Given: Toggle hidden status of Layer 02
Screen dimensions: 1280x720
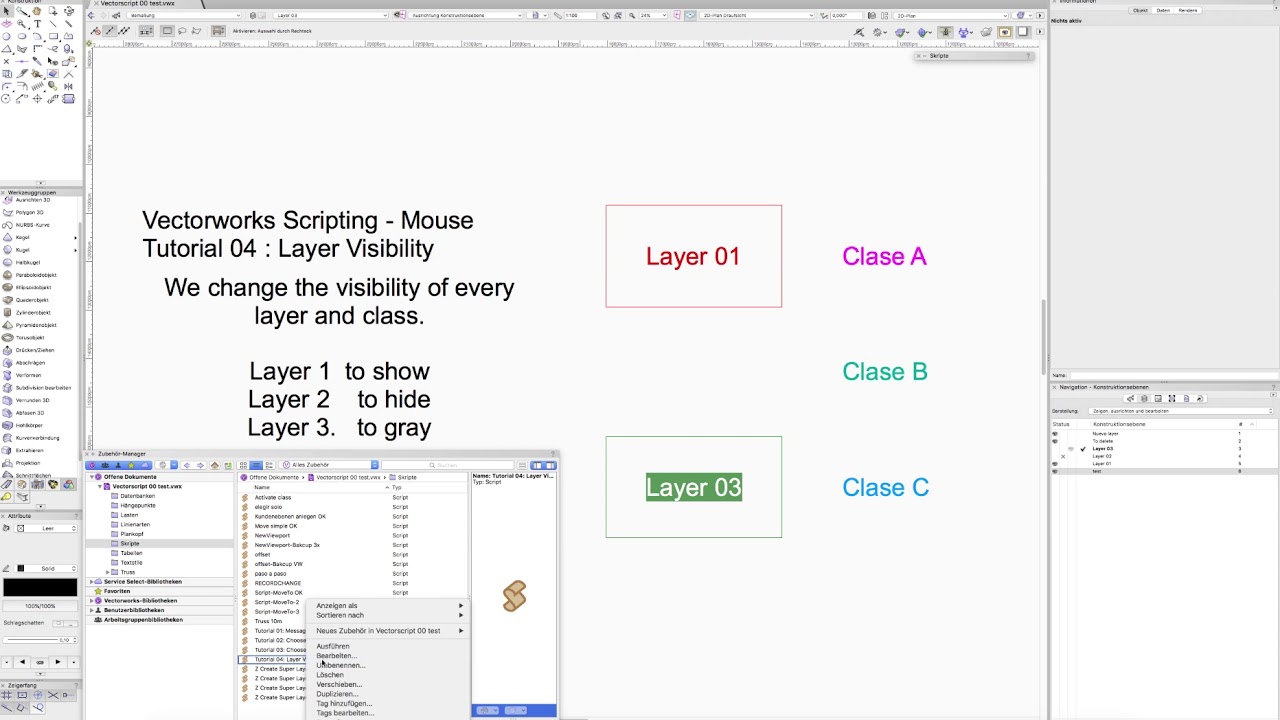Looking at the screenshot, I should 1062,456.
